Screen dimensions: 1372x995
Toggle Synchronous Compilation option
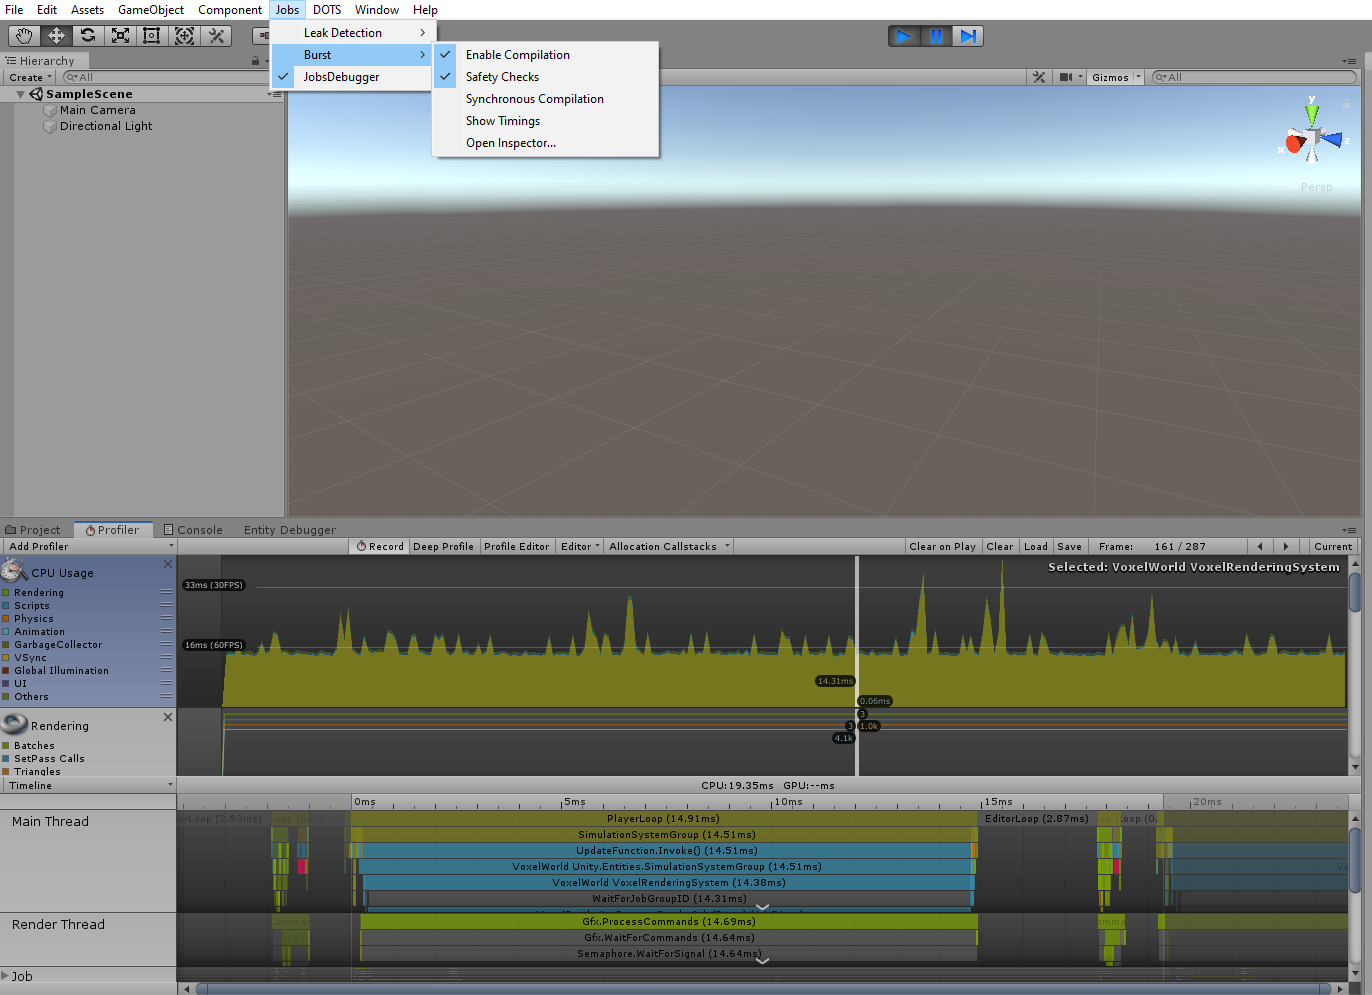[x=546, y=99]
